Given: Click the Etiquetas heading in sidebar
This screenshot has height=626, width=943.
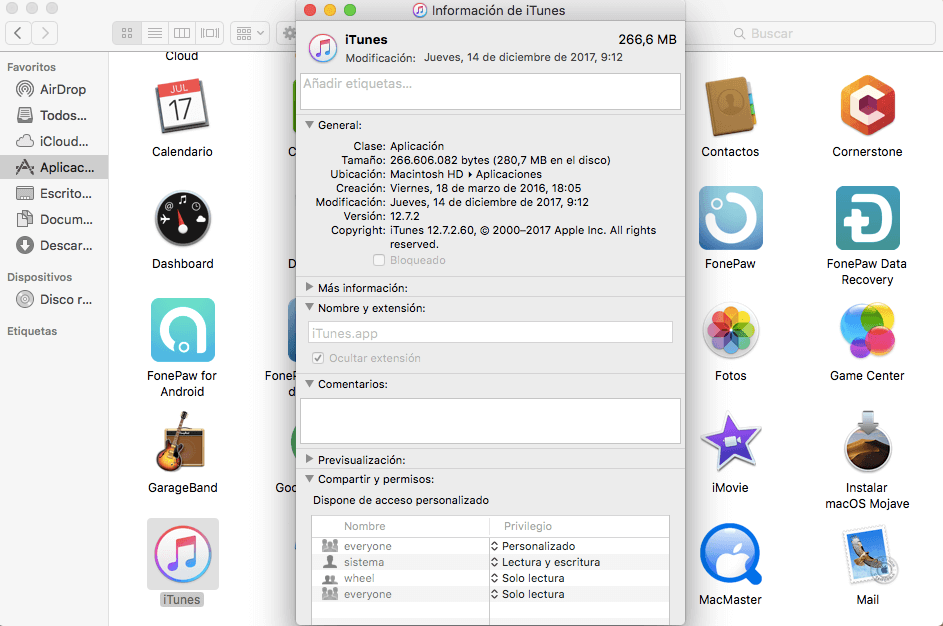Looking at the screenshot, I should (32, 331).
